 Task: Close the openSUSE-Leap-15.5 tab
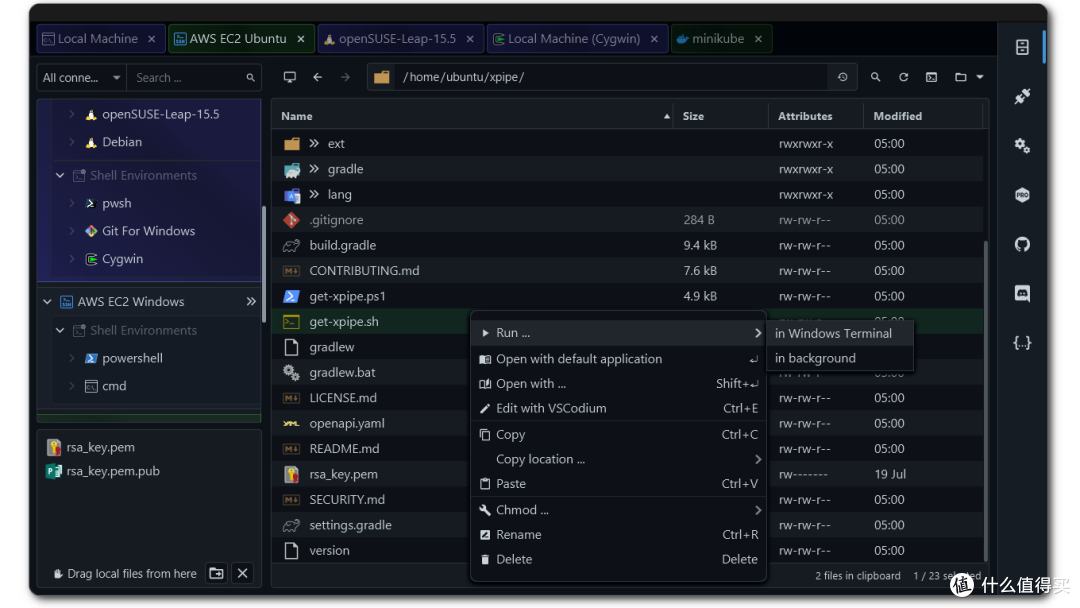point(470,39)
